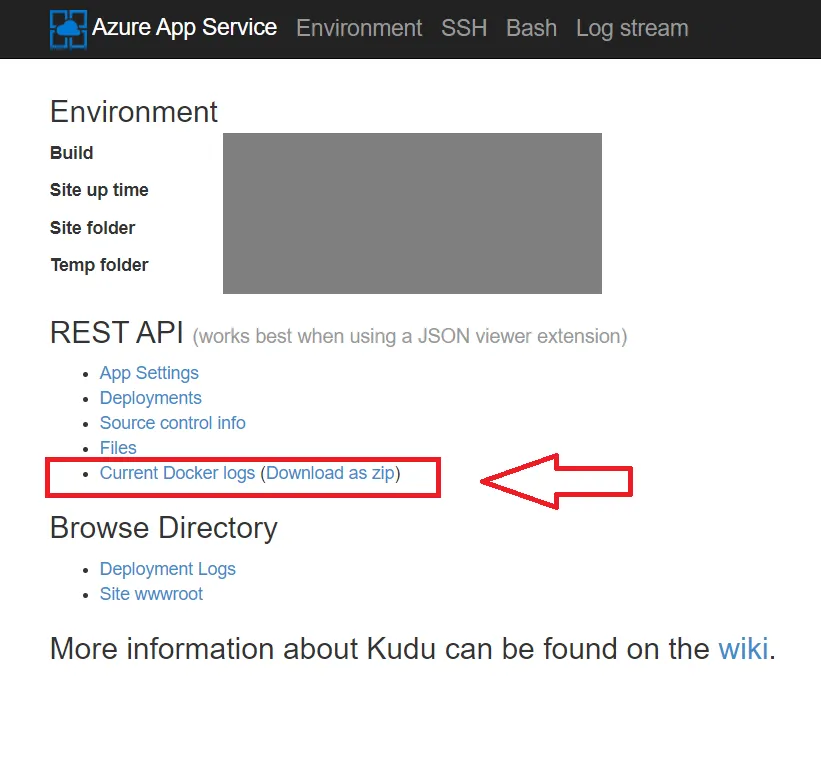Open Source control info link

(173, 423)
